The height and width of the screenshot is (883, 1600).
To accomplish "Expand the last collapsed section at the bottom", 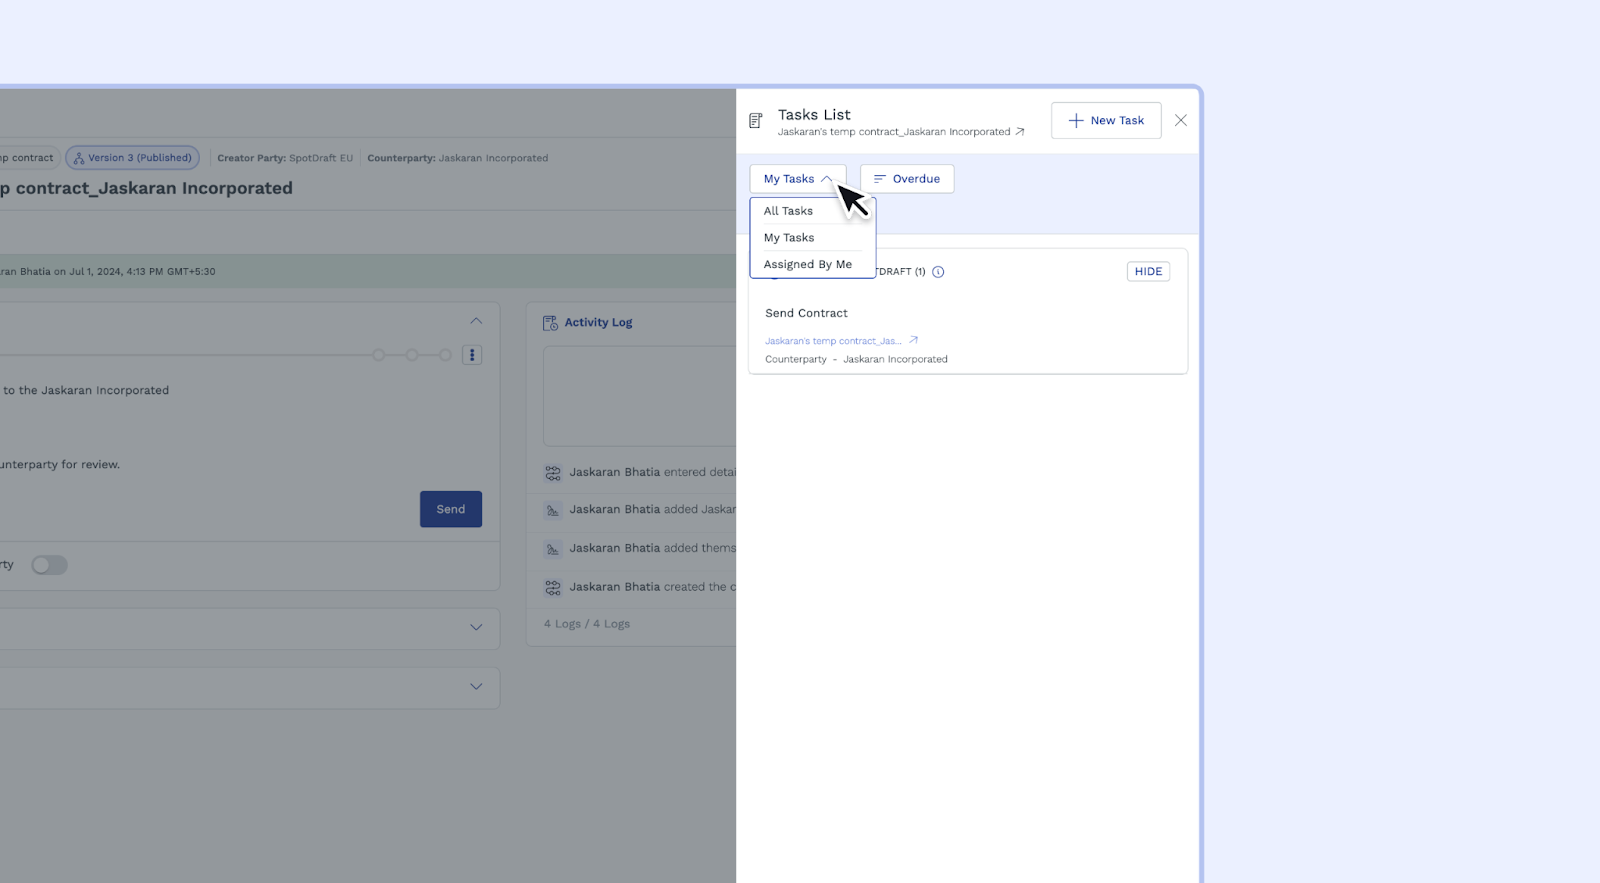I will 476,687.
